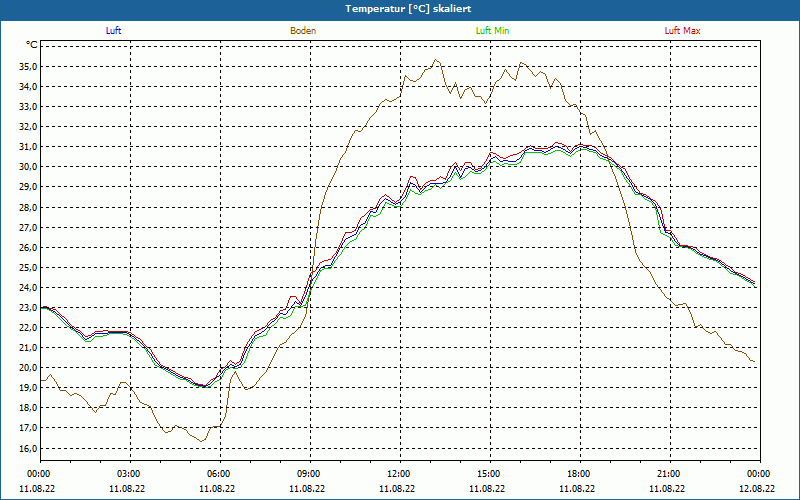The image size is (800, 500).
Task: Click the 33,0 y-axis value
Action: point(28,107)
